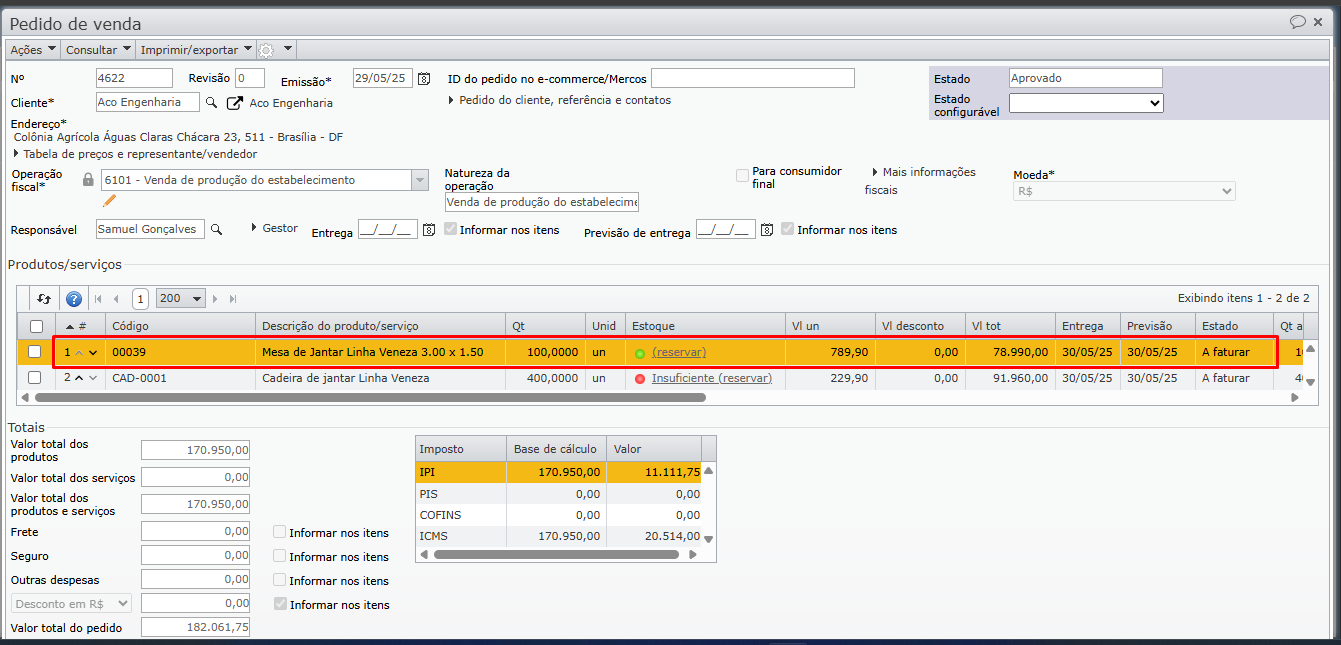Toggle the select-all checkbox in grid header
1341x645 pixels.
point(36,326)
